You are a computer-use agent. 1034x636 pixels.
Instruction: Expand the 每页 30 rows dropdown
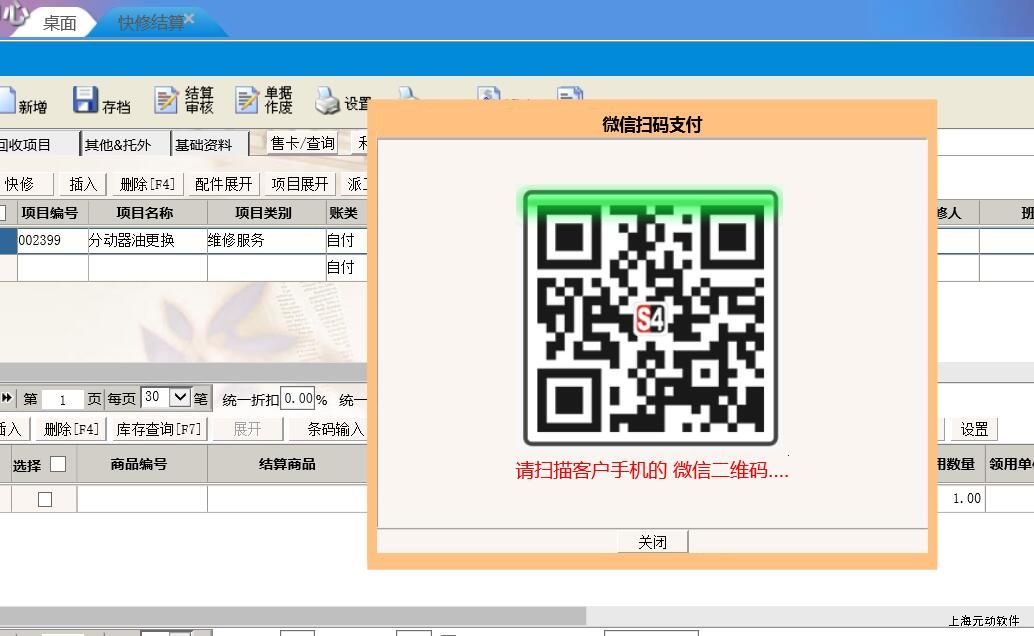(x=179, y=398)
